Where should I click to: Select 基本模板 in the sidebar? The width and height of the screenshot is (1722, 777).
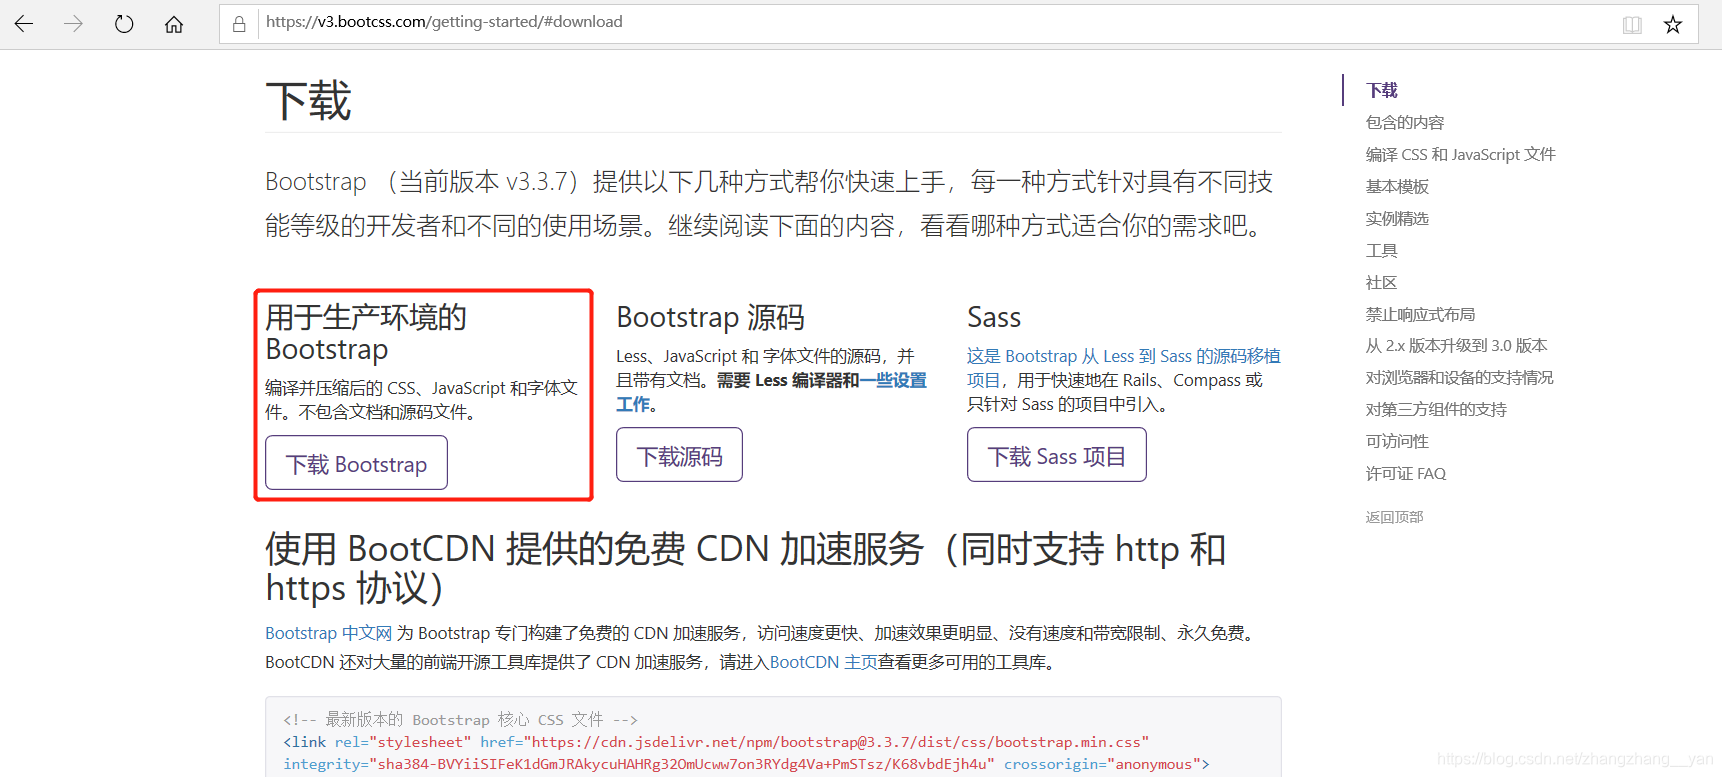pyautogui.click(x=1397, y=186)
